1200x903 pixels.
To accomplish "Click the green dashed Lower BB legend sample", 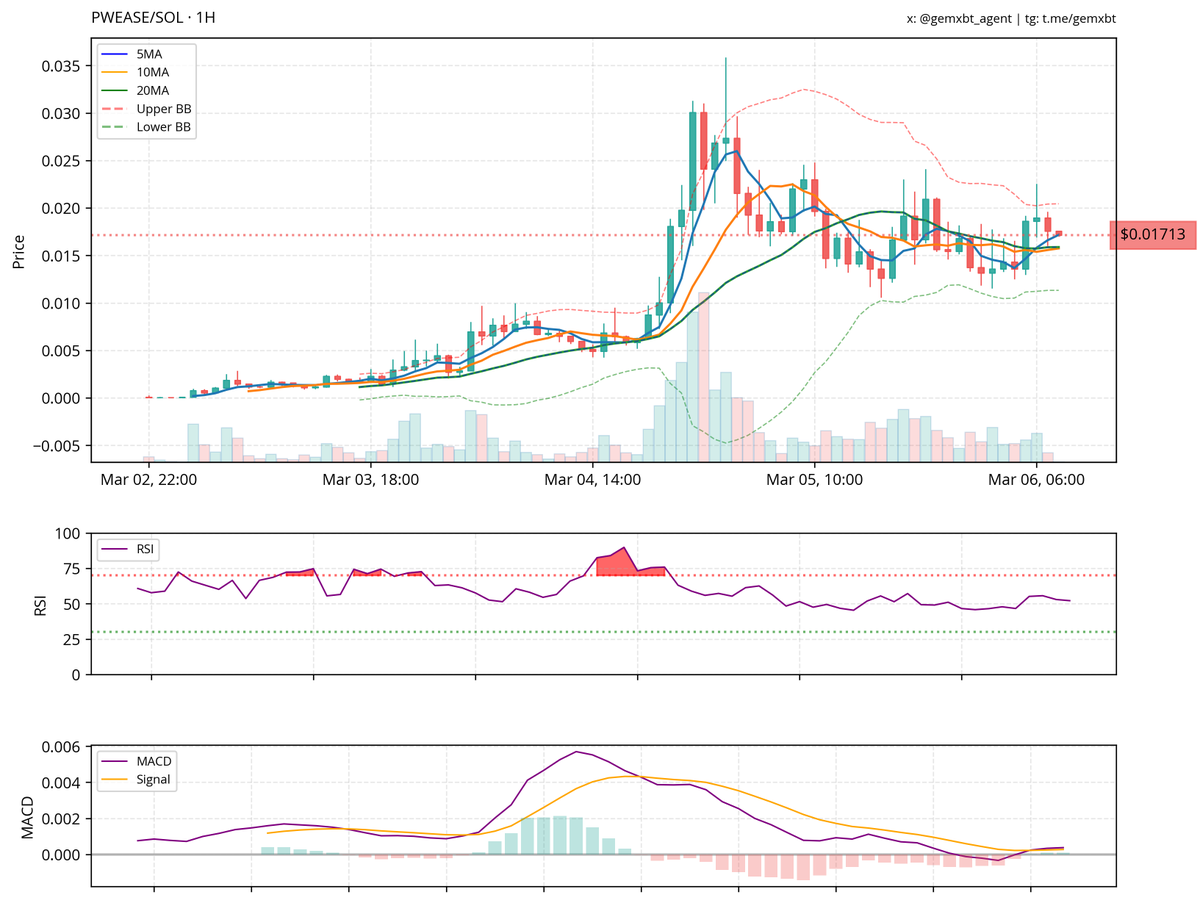I will coord(113,125).
